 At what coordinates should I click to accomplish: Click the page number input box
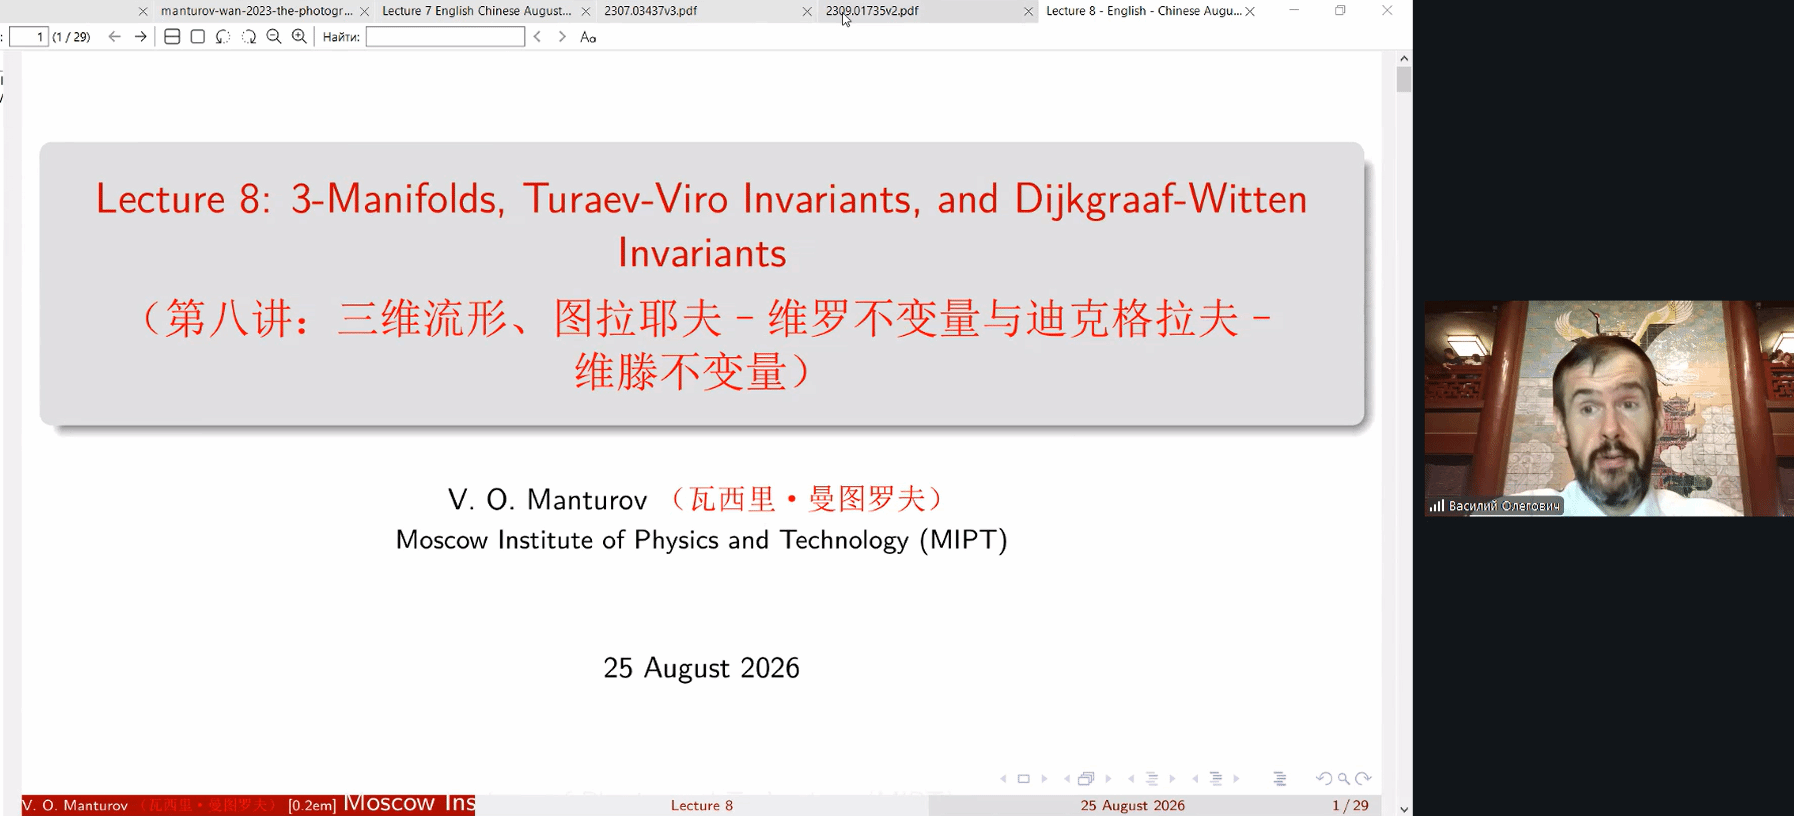point(29,37)
